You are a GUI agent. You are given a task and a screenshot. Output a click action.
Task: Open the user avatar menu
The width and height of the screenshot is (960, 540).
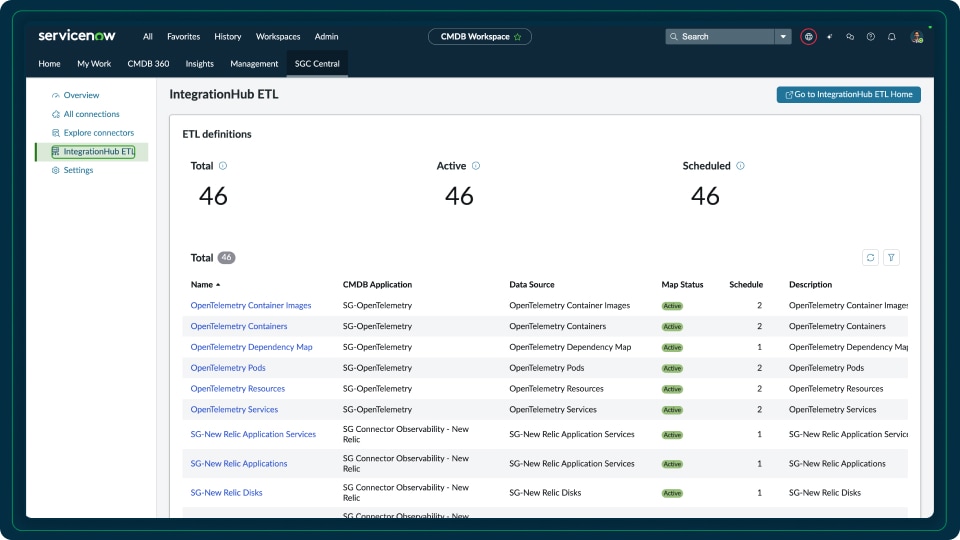click(x=917, y=37)
